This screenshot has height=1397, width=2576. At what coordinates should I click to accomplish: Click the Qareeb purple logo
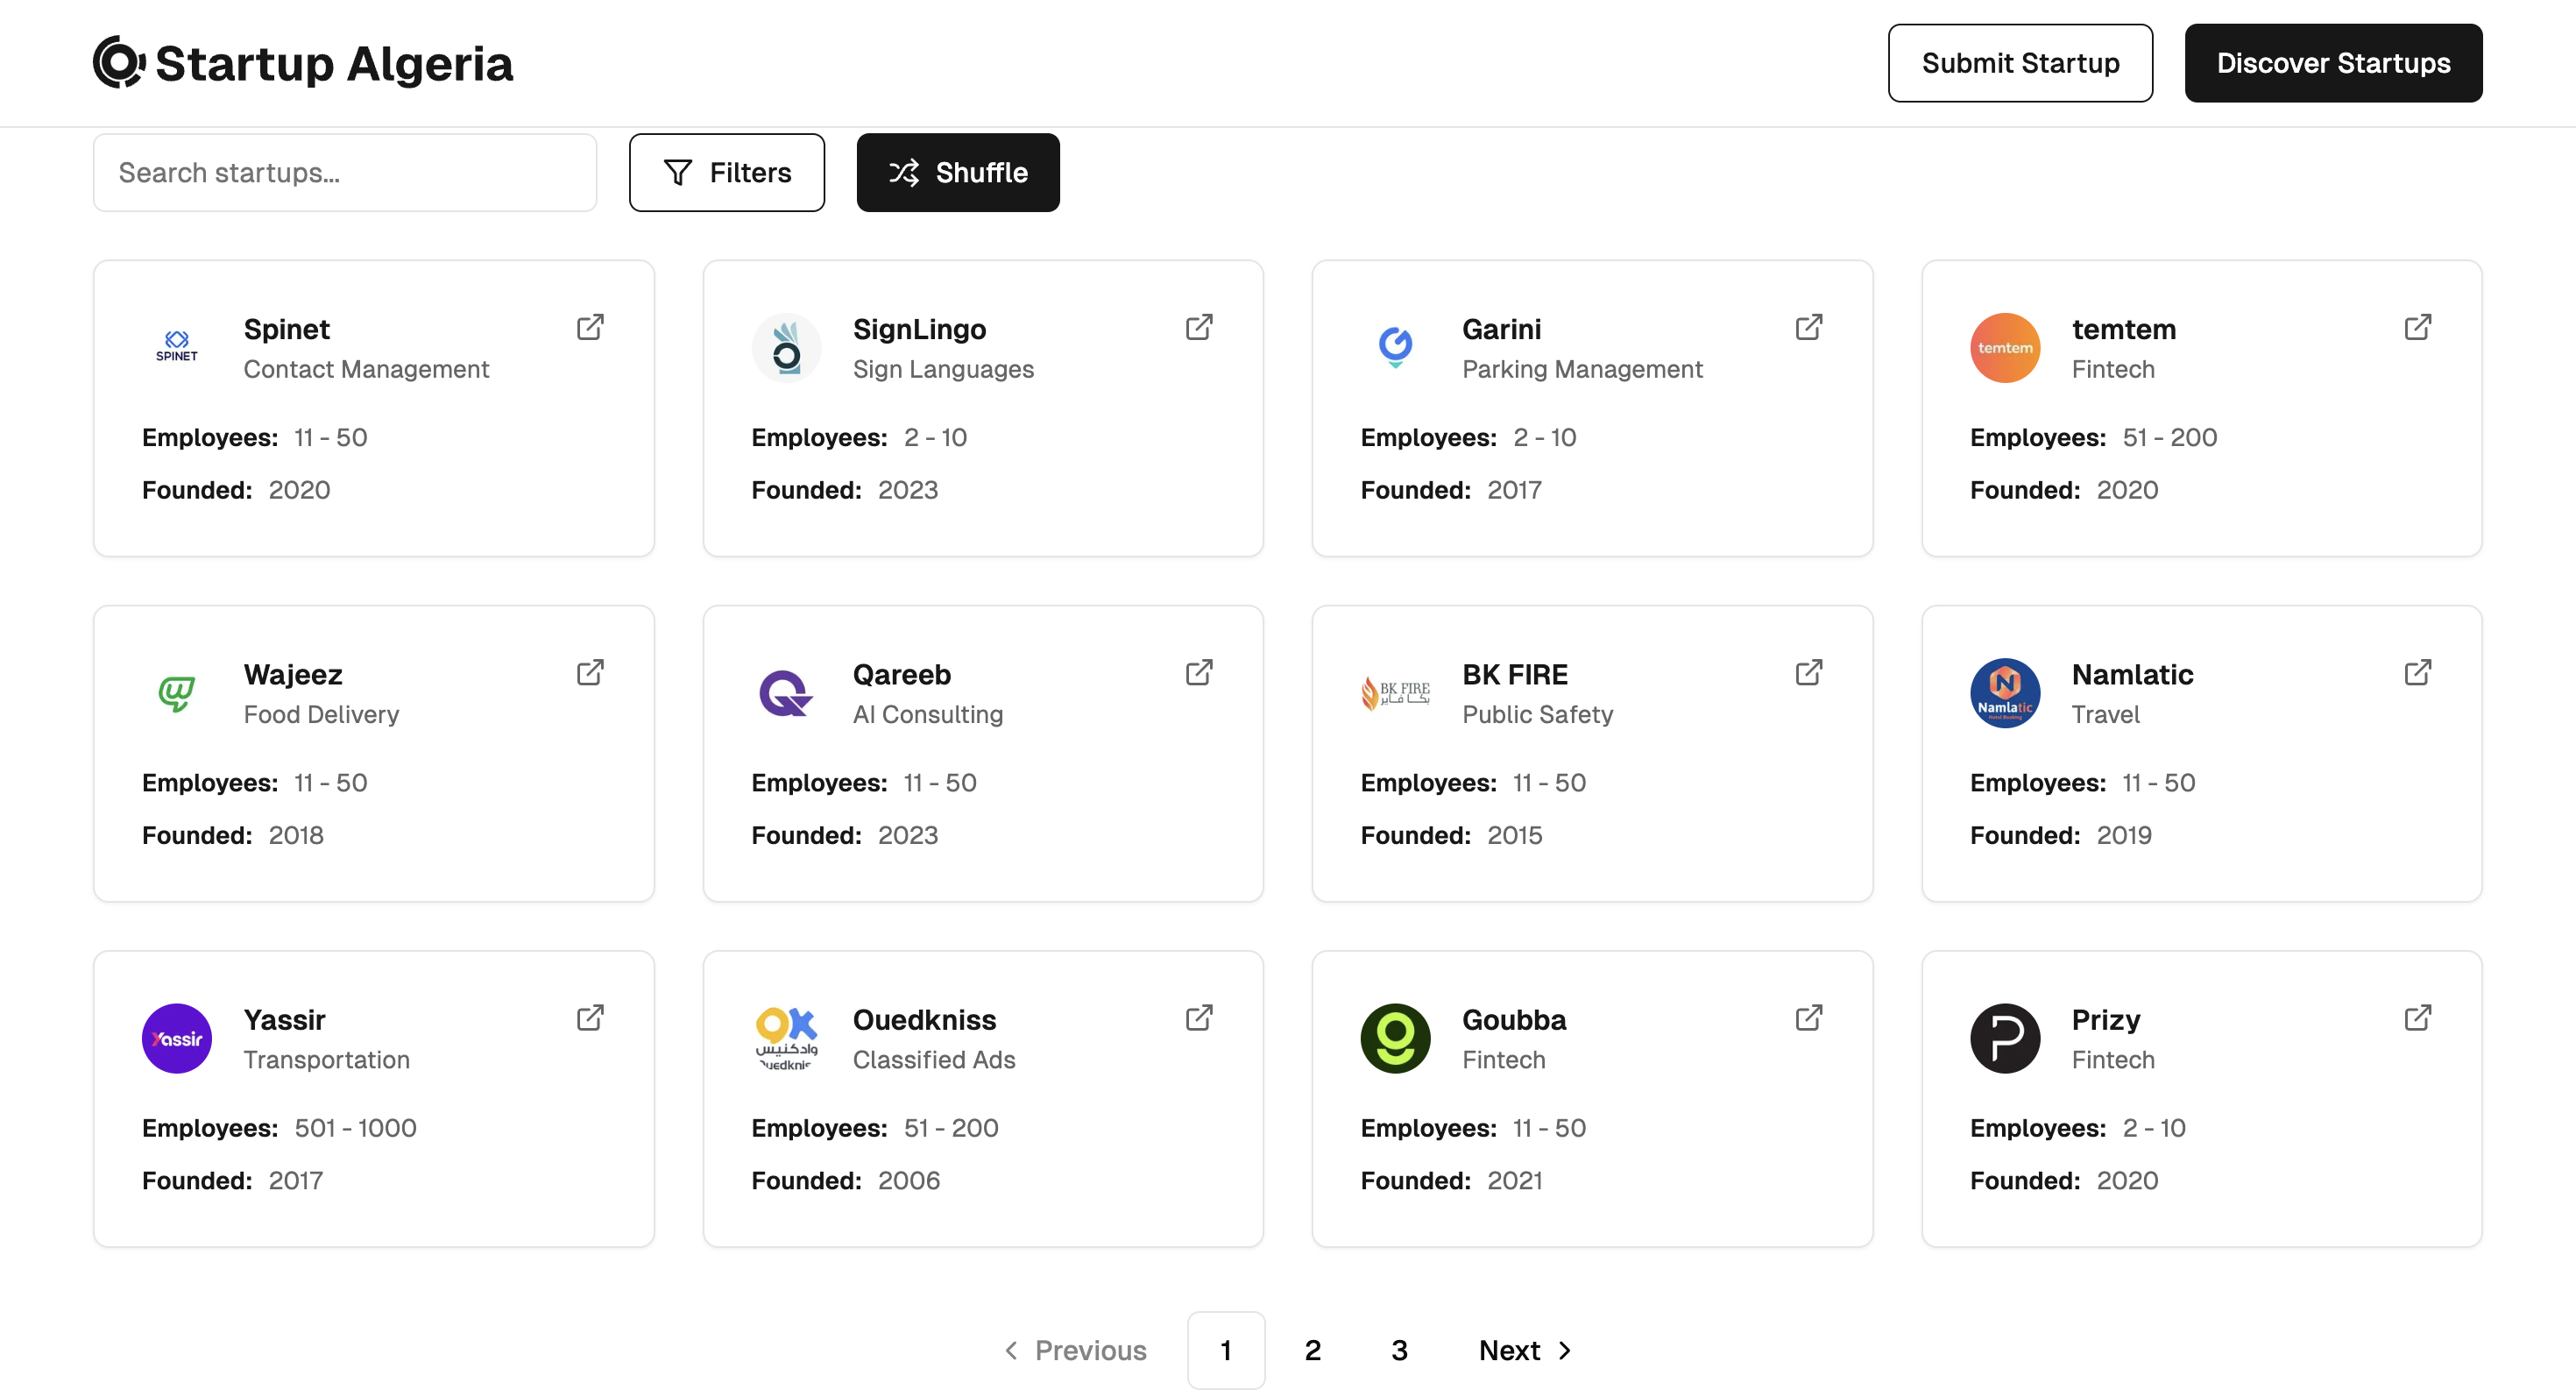786,693
